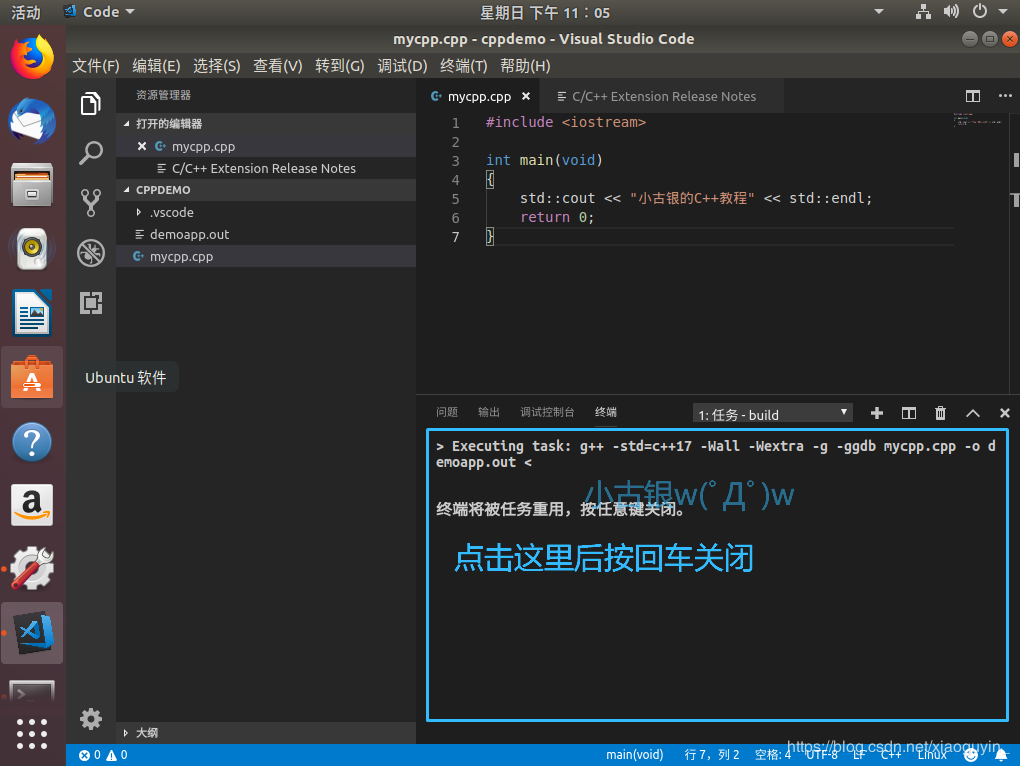This screenshot has height=766, width=1020.
Task: Show applications grid in the dock
Action: (x=32, y=734)
